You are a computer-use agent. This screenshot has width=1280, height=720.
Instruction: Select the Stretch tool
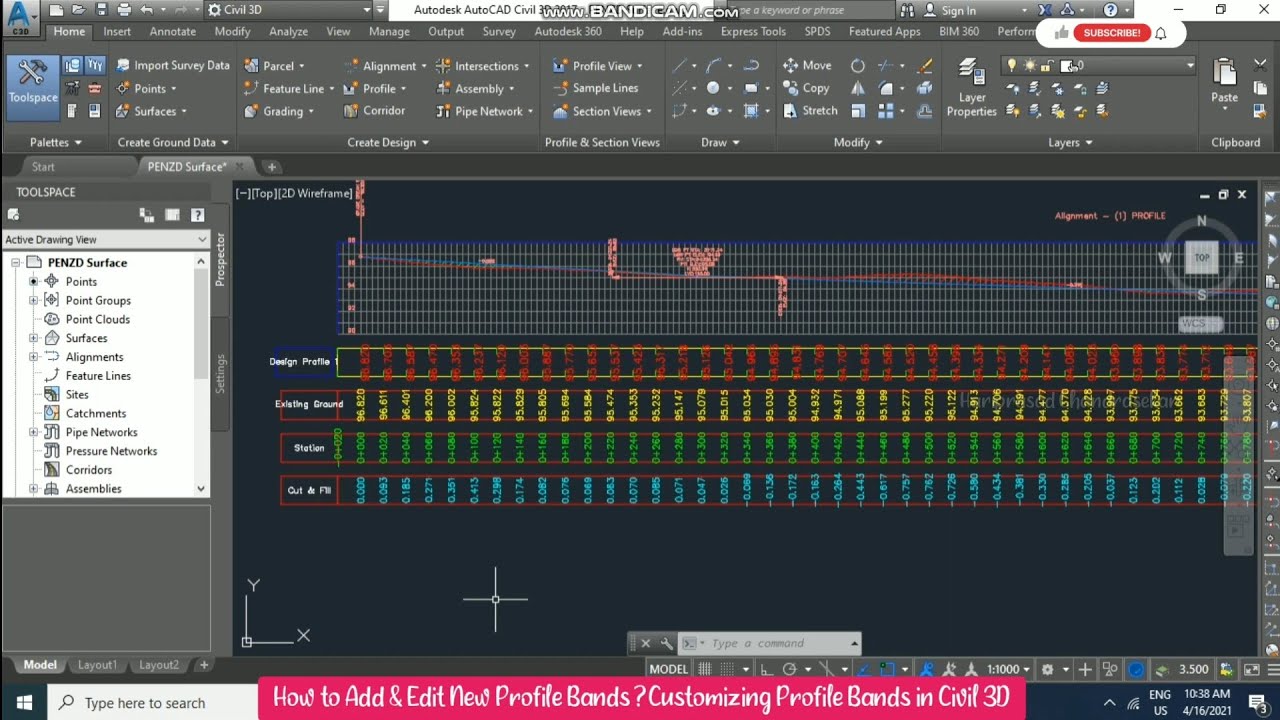[x=810, y=111]
